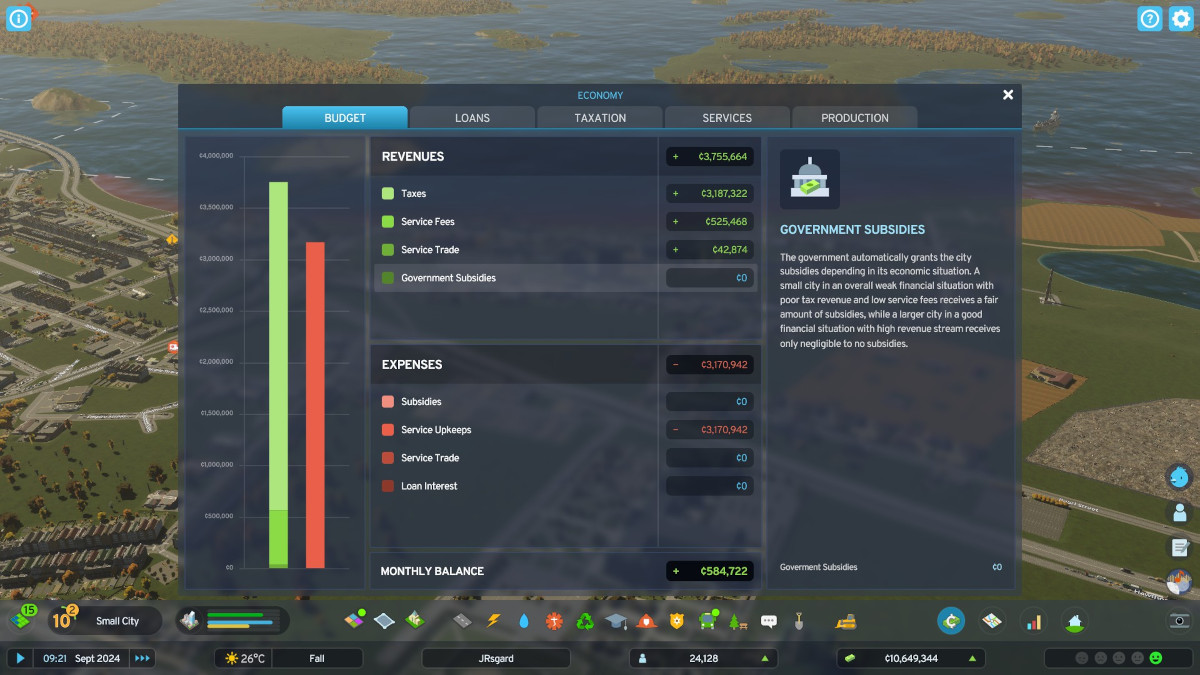Open the Production tab
The height and width of the screenshot is (675, 1200).
(x=854, y=118)
